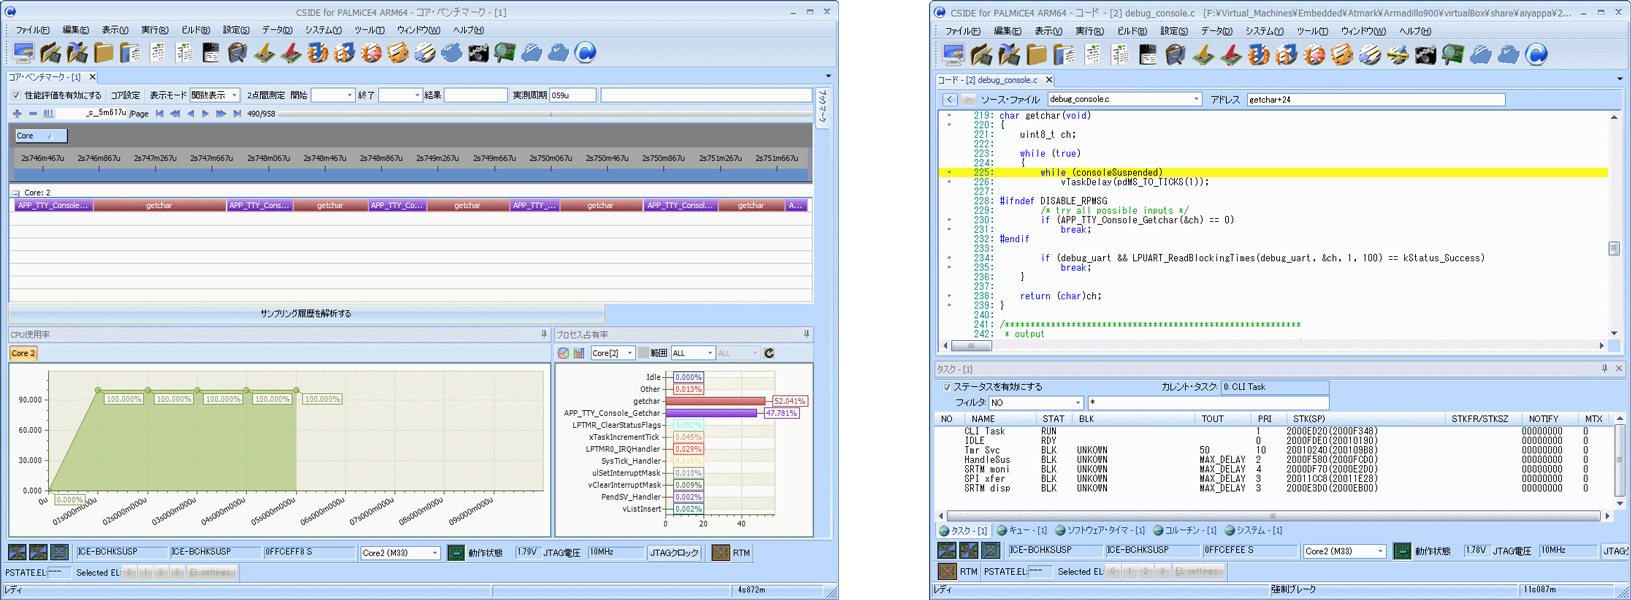Click the camera icon in right window toolbar
The height and width of the screenshot is (600, 1631).
(1425, 53)
